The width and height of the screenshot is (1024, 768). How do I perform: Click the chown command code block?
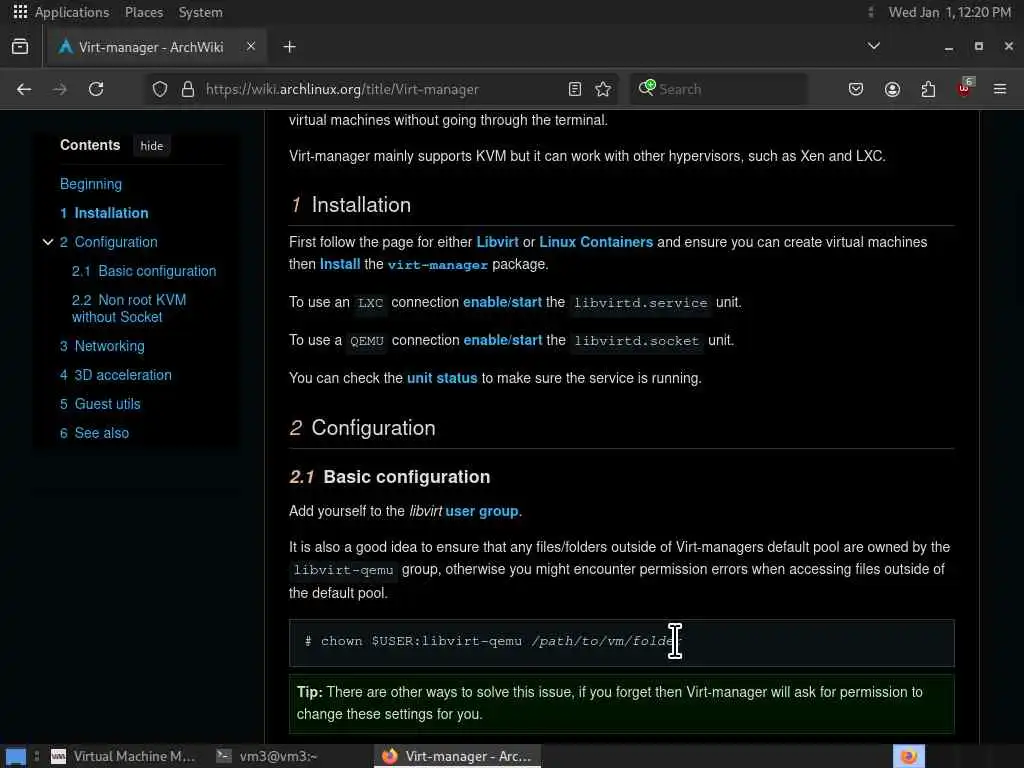622,643
